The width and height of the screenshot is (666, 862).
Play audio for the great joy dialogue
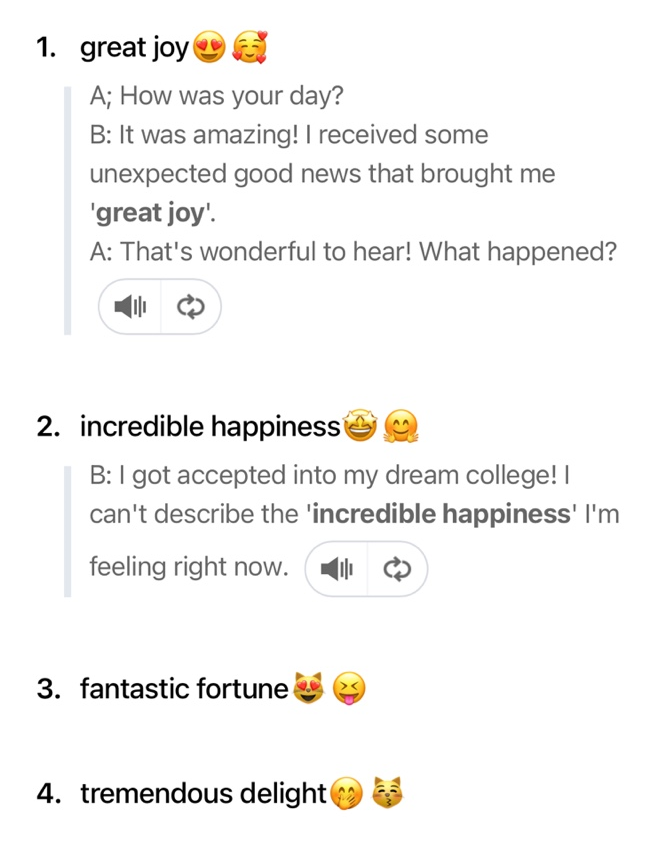(130, 307)
